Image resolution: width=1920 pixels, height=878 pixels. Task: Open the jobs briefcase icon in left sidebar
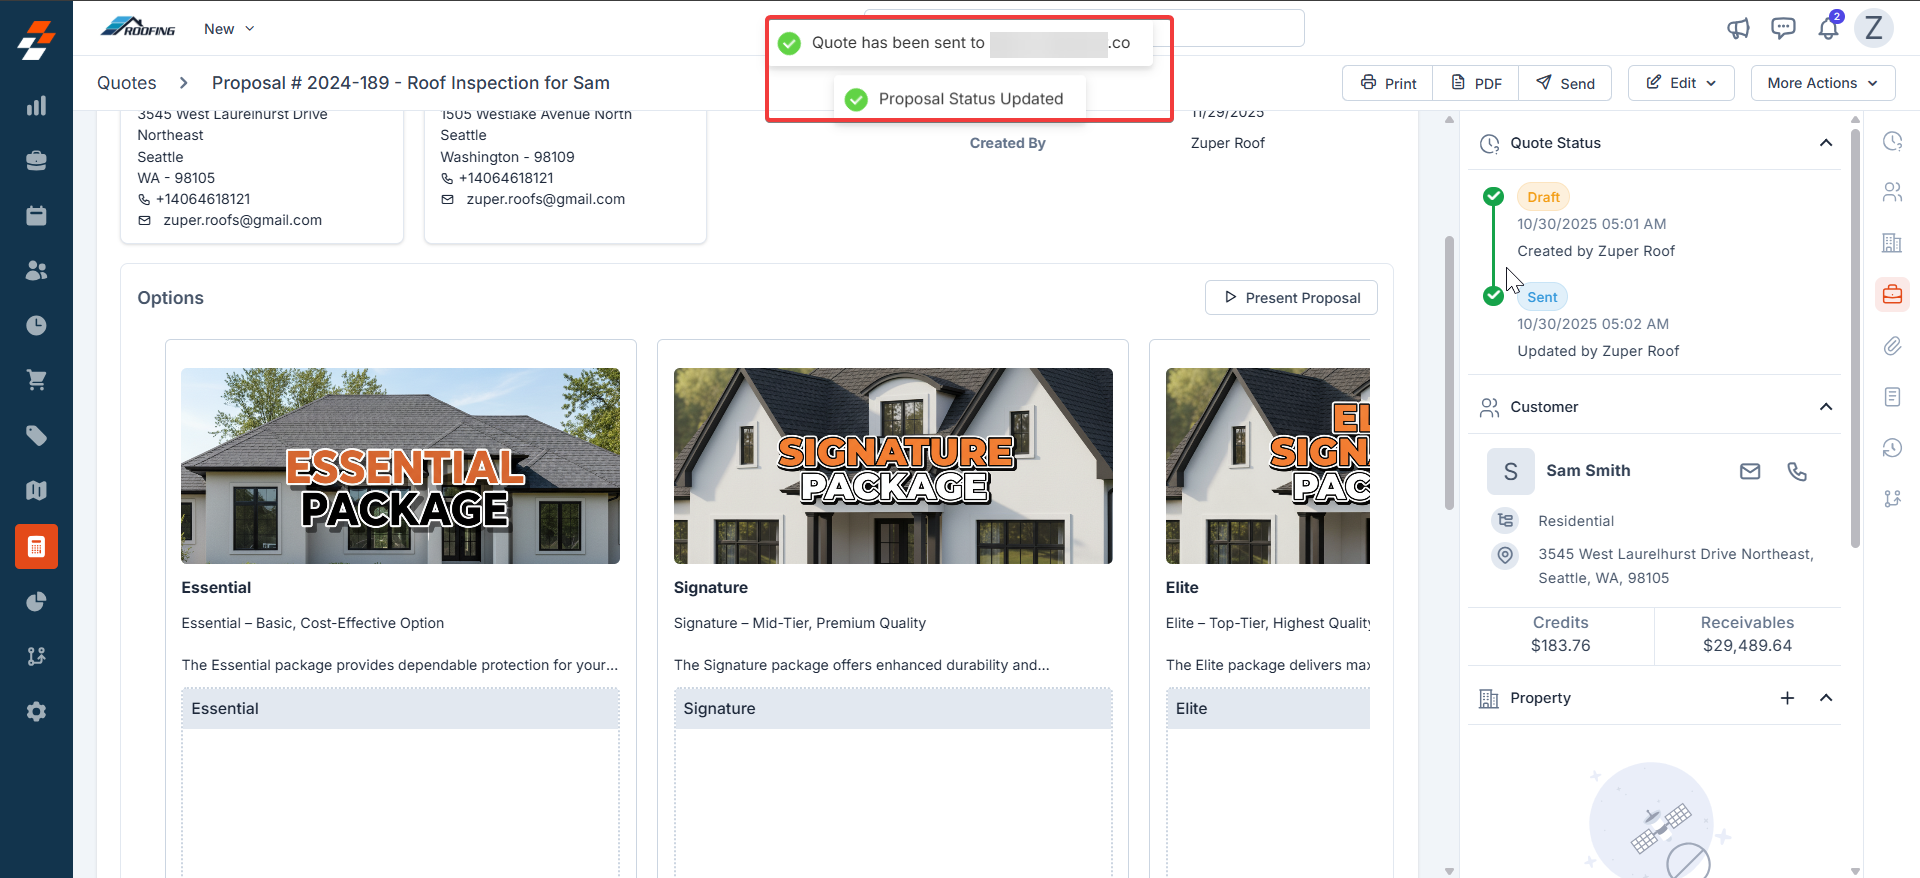(36, 161)
